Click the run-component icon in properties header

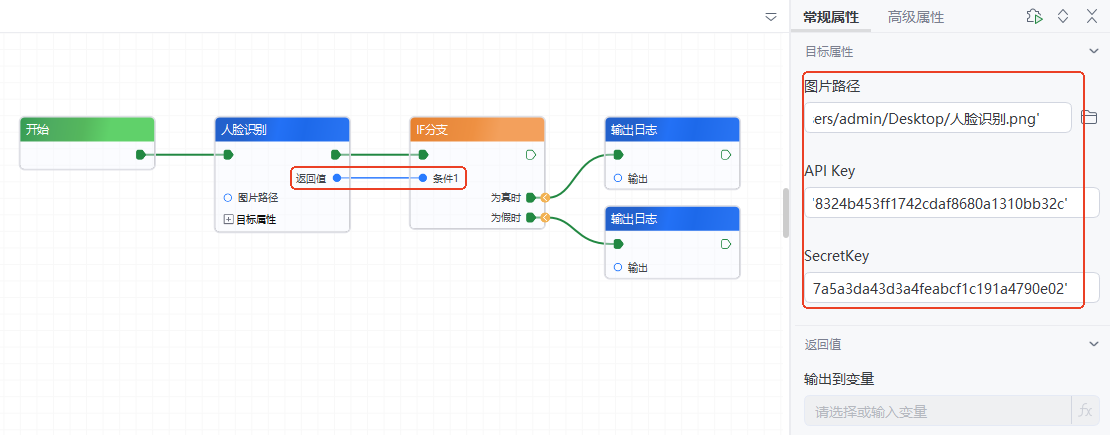click(1035, 16)
